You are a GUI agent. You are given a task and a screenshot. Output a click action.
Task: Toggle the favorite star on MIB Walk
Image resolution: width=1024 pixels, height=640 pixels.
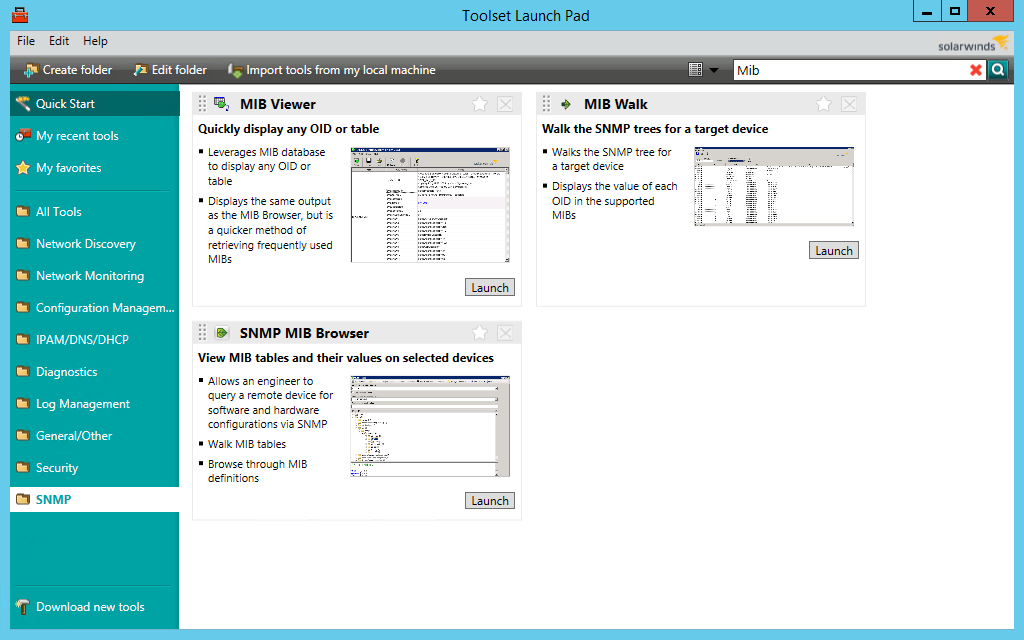823,103
